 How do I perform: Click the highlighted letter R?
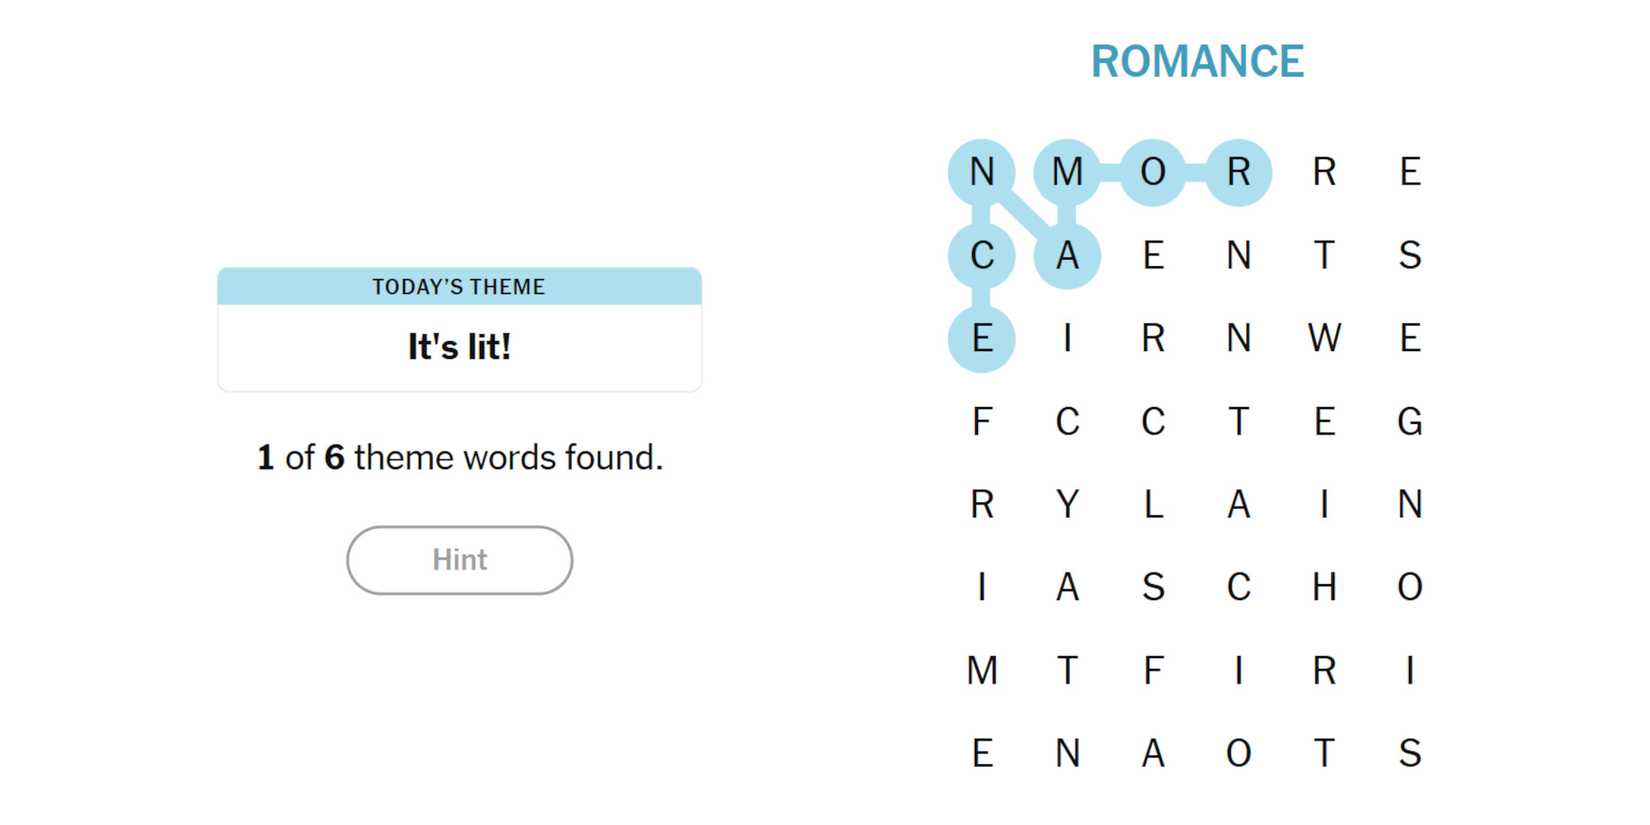pyautogui.click(x=1238, y=172)
